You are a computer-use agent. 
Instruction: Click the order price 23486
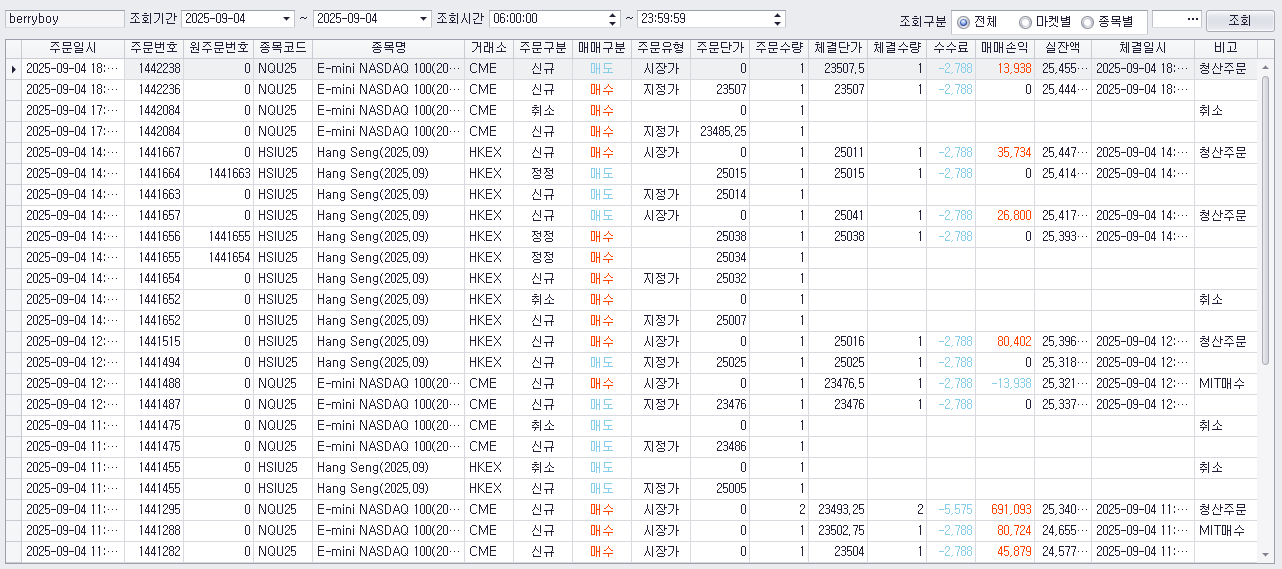click(x=731, y=447)
